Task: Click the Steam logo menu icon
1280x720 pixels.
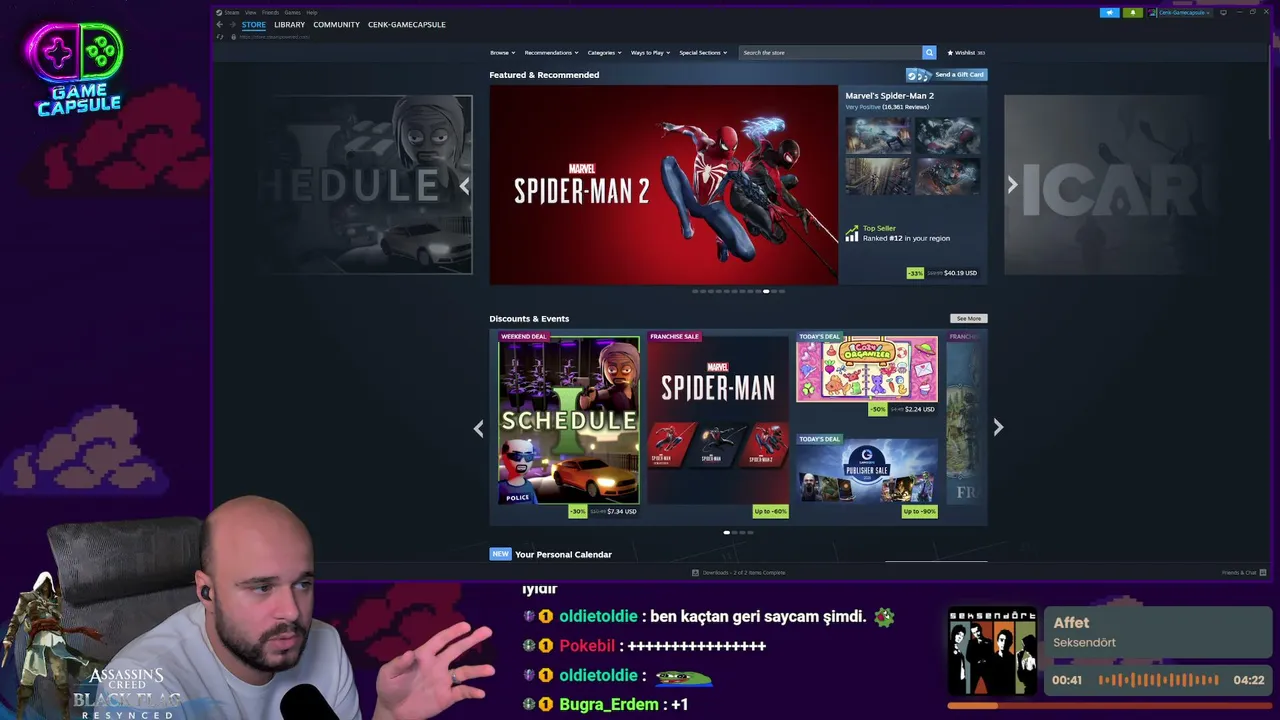Action: click(x=219, y=12)
